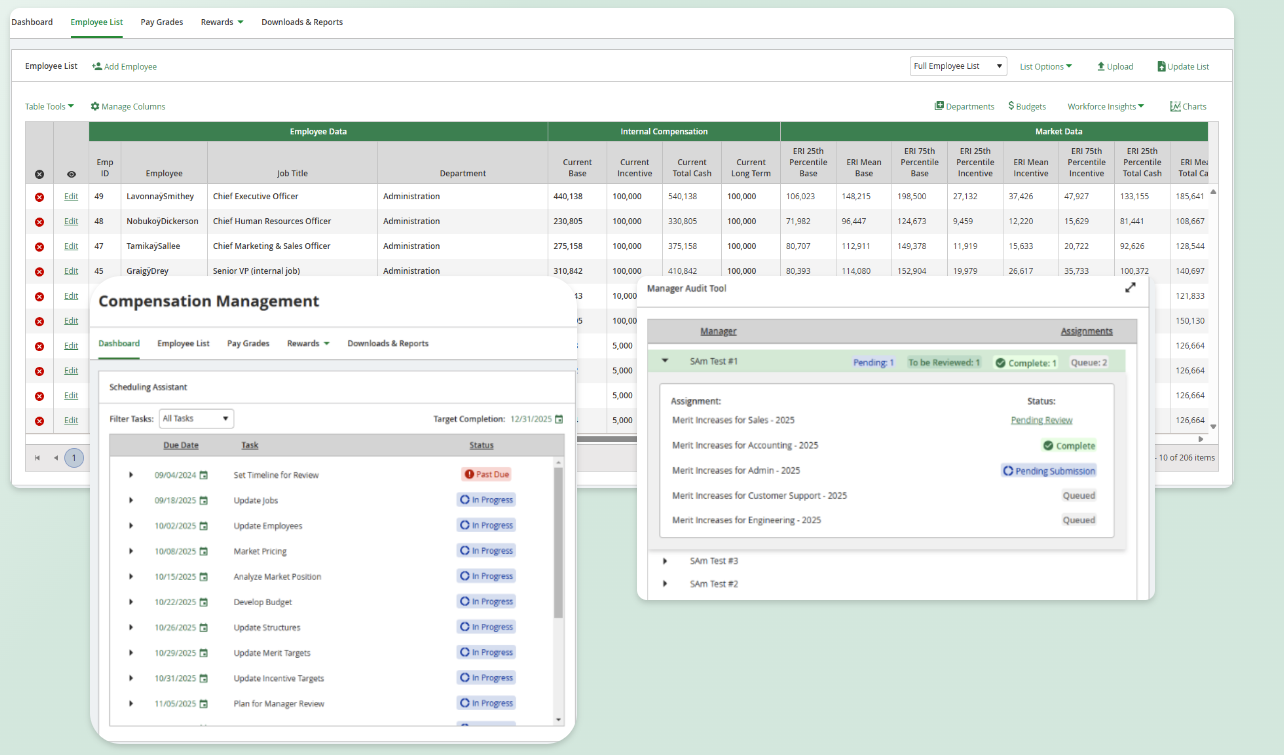Image resolution: width=1284 pixels, height=755 pixels.
Task: Expand the SAm Test #2 manager row
Action: click(665, 584)
